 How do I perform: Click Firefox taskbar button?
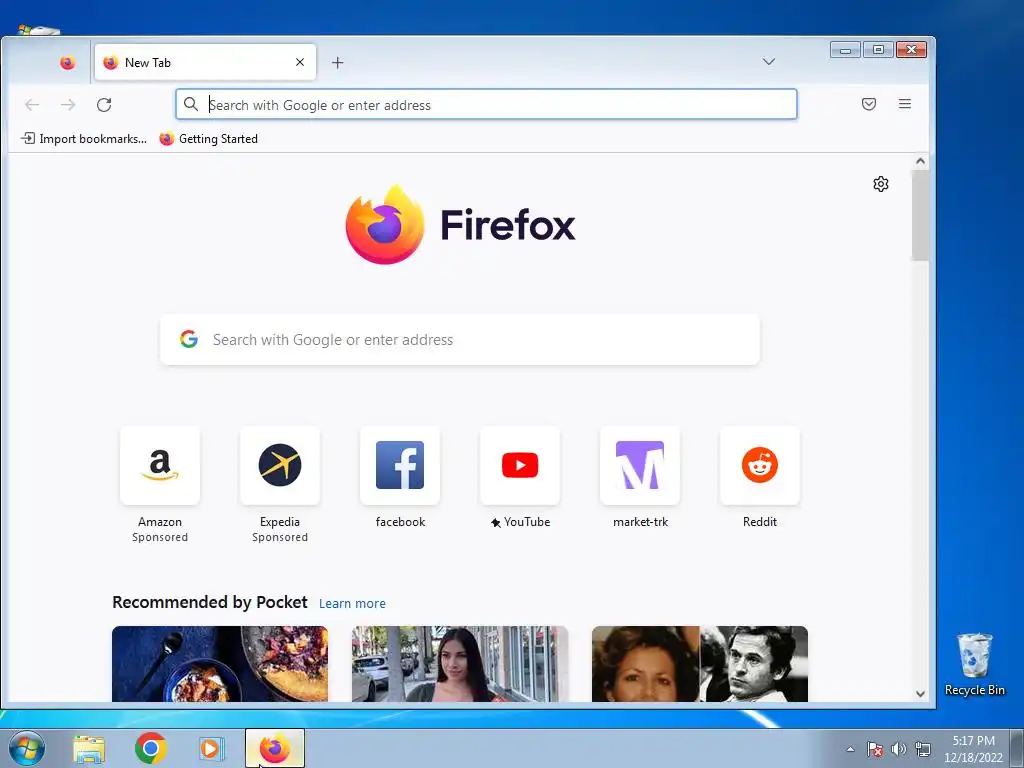pos(275,748)
